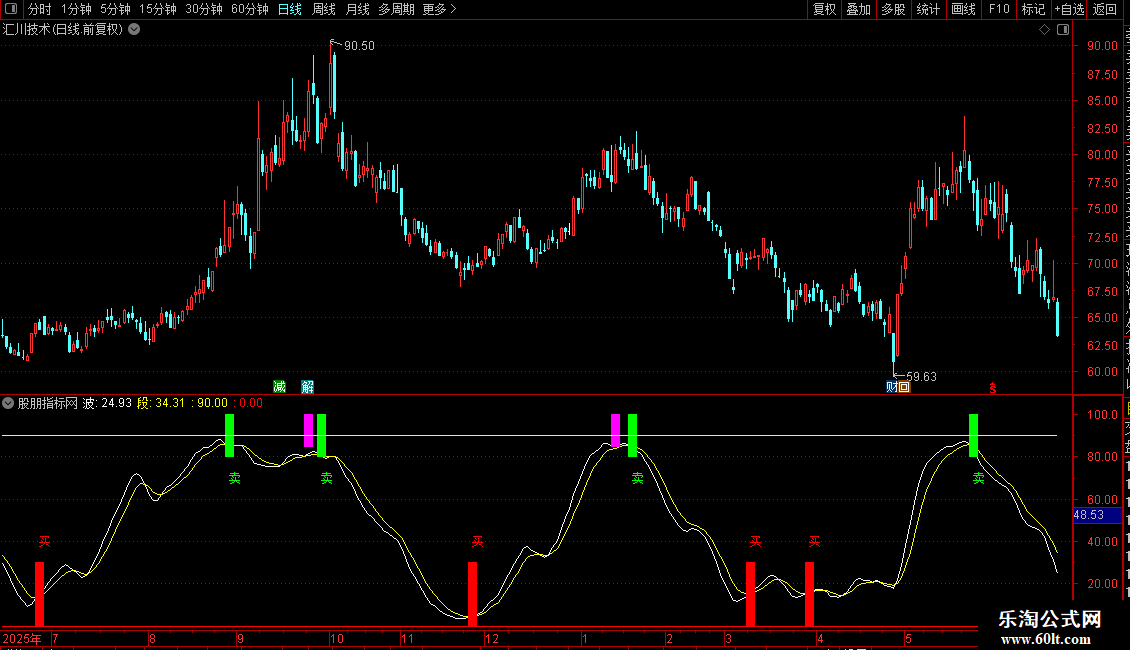The image size is (1130, 650).
Task: Activate the 画线 drawing tools
Action: coord(963,9)
